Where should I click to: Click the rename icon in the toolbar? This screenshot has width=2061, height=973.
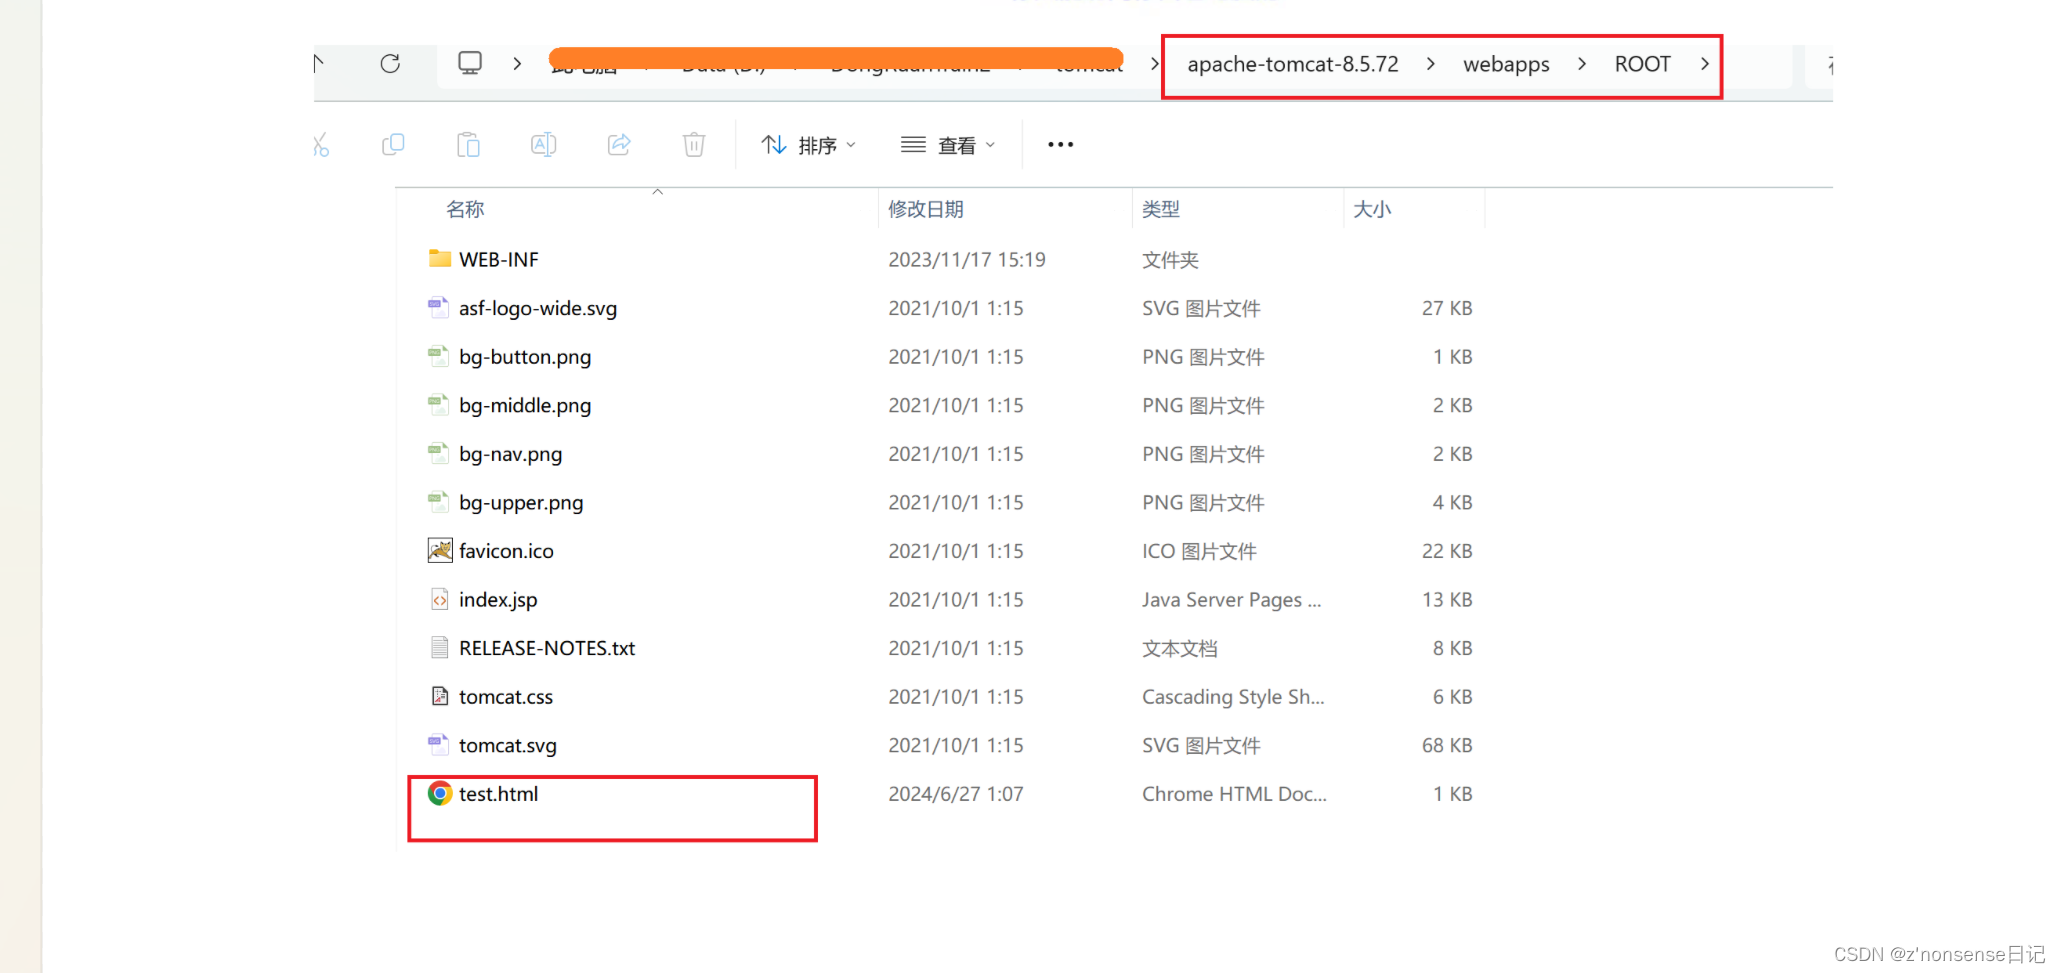pyautogui.click(x=543, y=145)
